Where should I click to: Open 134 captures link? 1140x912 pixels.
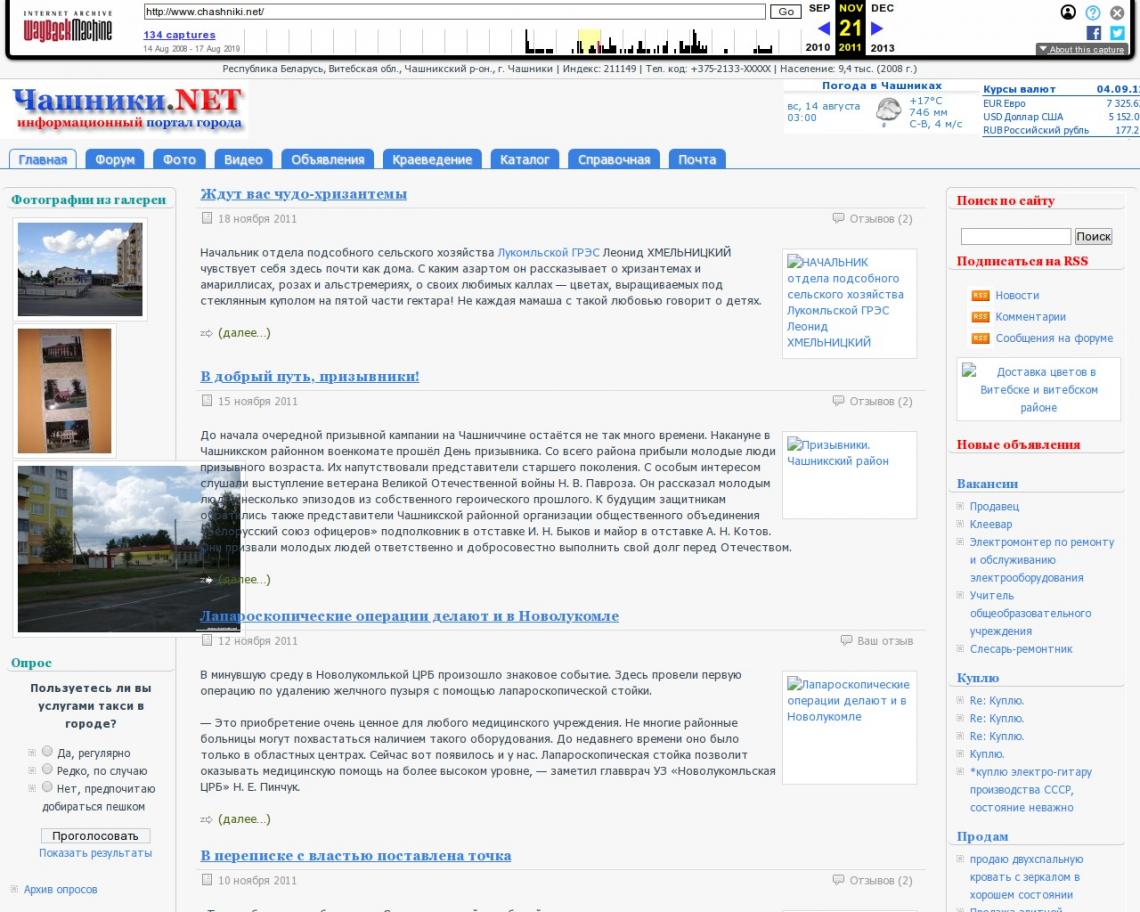[180, 34]
